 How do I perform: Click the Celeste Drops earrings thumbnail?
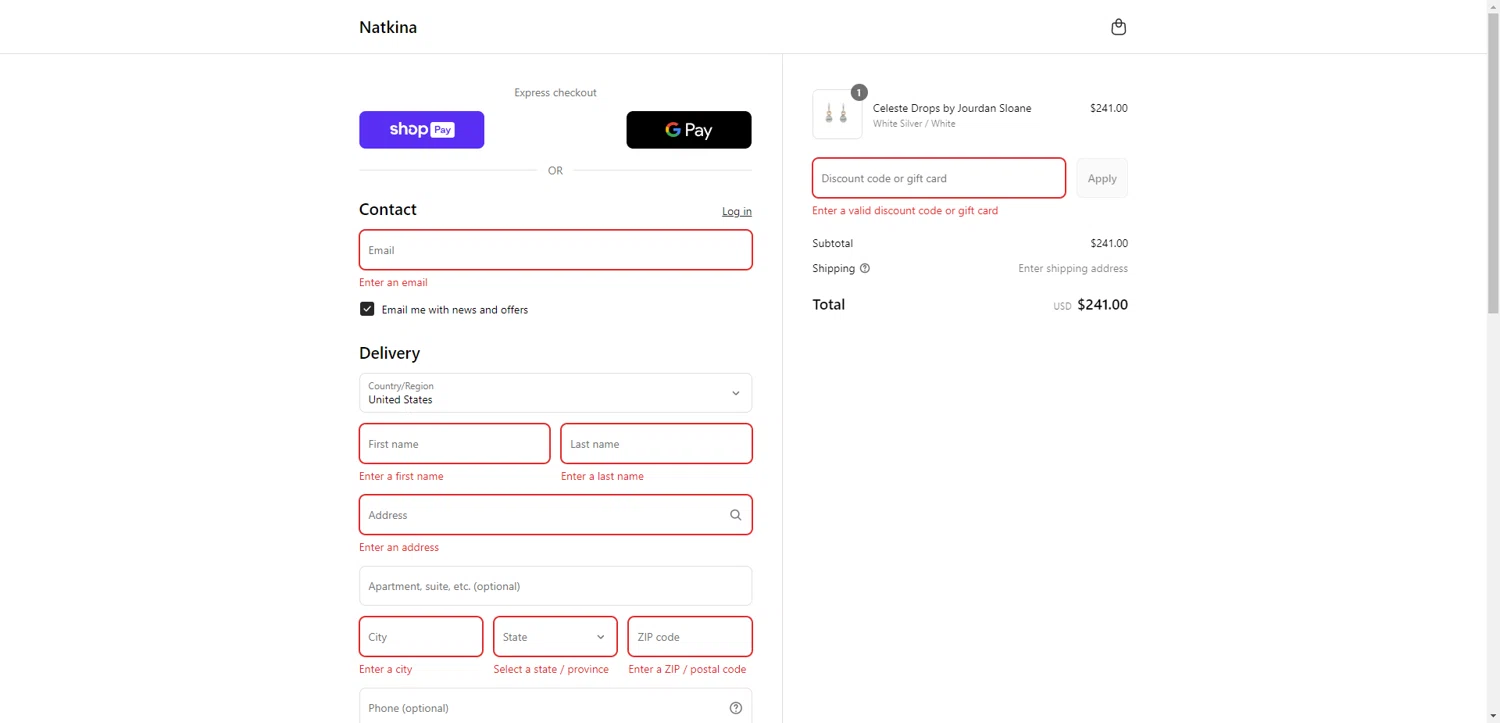coord(837,114)
